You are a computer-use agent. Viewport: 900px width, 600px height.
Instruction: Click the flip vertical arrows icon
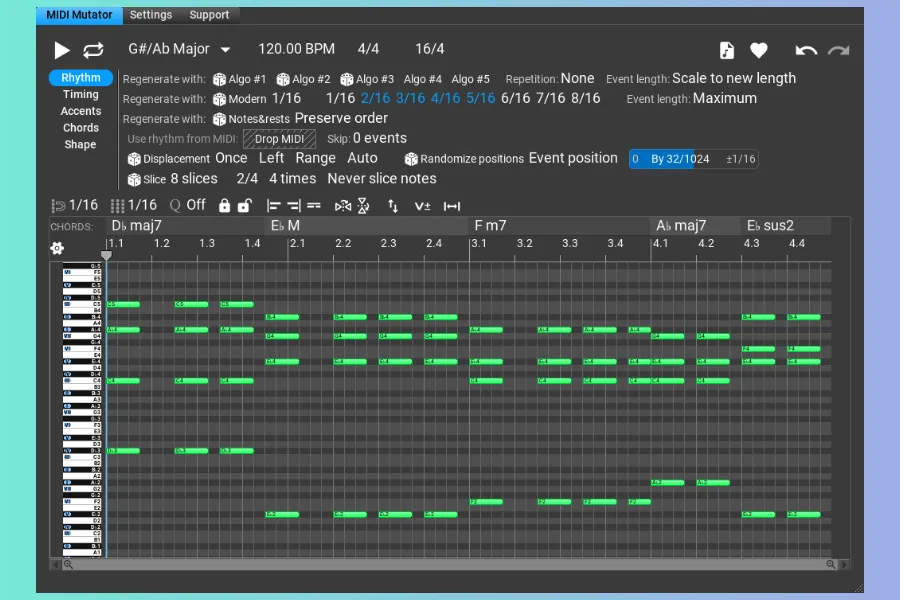(393, 205)
